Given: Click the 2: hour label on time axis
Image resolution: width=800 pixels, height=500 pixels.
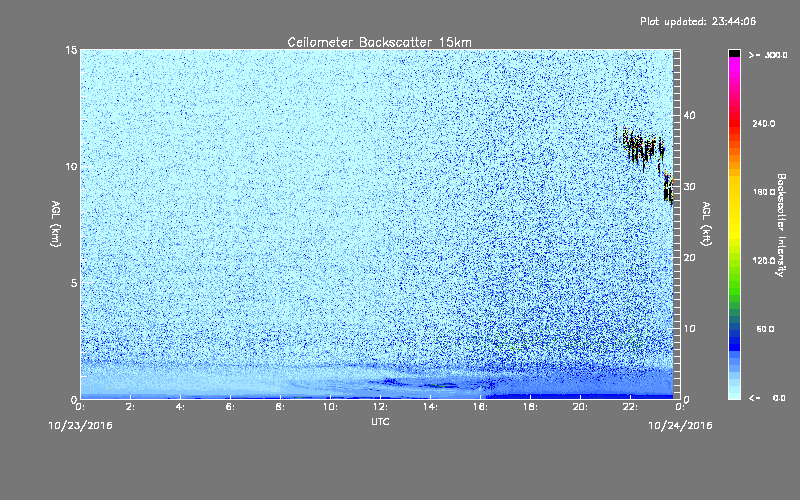Looking at the screenshot, I should pyautogui.click(x=130, y=407).
